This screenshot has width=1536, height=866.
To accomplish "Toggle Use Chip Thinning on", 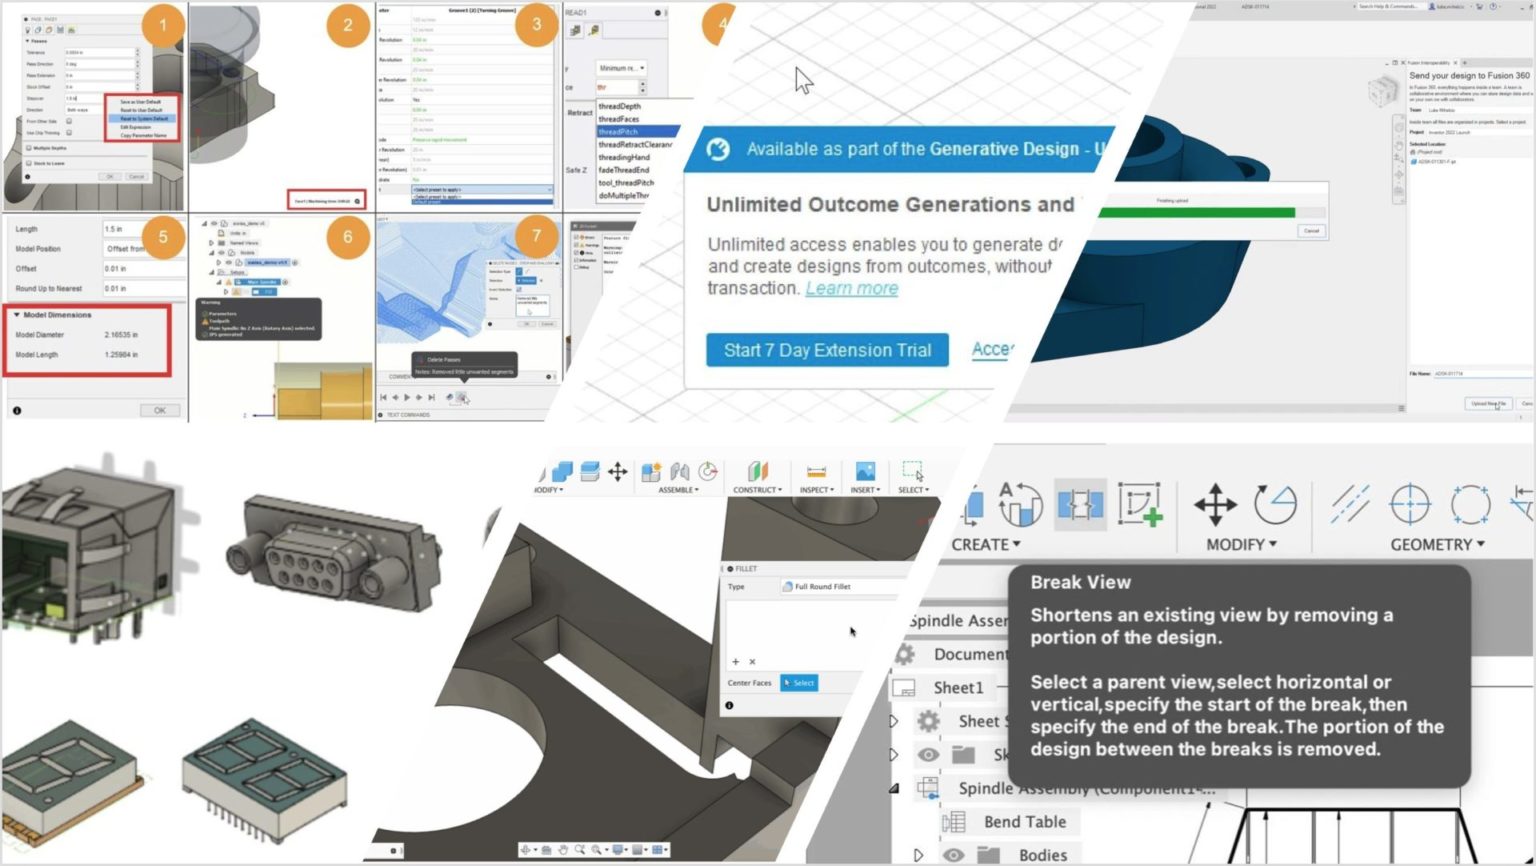I will coord(68,133).
